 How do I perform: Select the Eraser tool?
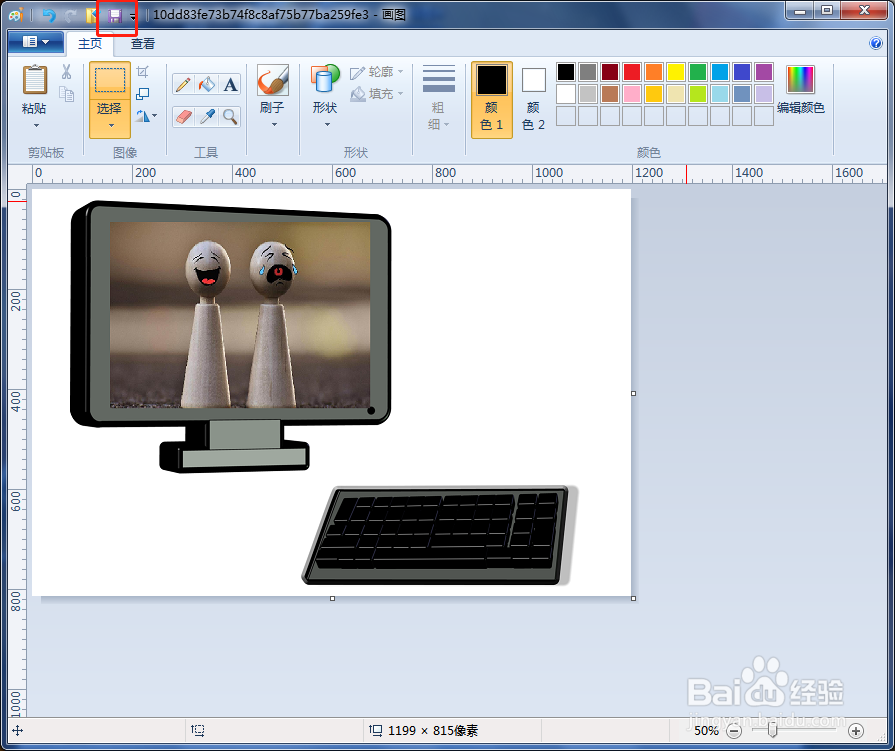pos(183,117)
